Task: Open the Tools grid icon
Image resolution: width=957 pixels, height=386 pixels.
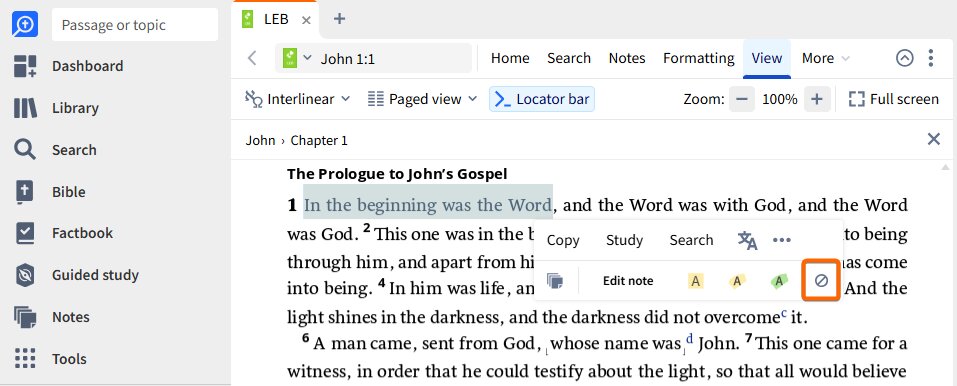Action: pos(25,359)
